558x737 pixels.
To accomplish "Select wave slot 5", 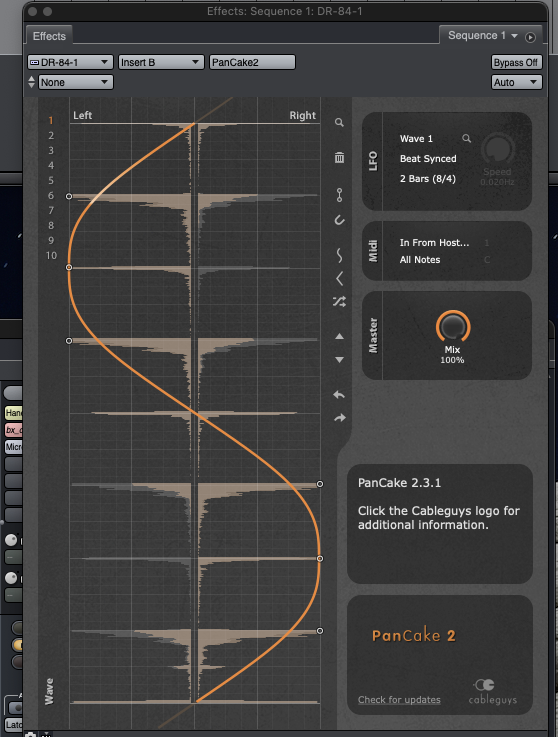I will tap(51, 180).
